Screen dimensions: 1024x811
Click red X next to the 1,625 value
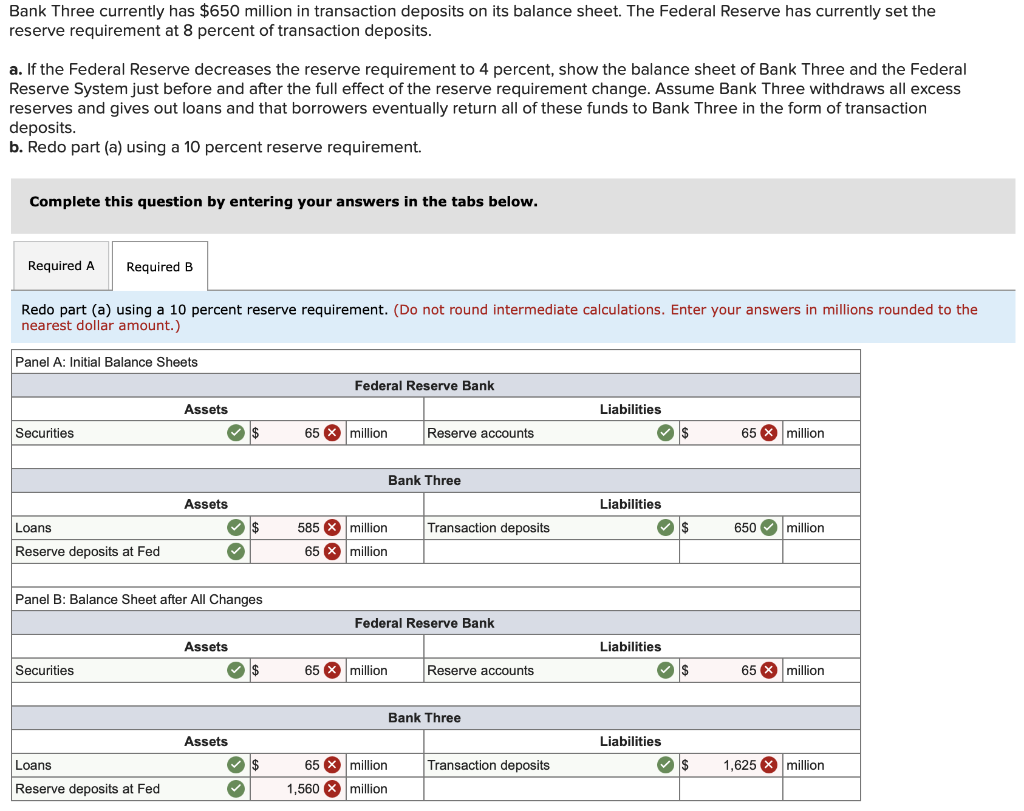(769, 765)
